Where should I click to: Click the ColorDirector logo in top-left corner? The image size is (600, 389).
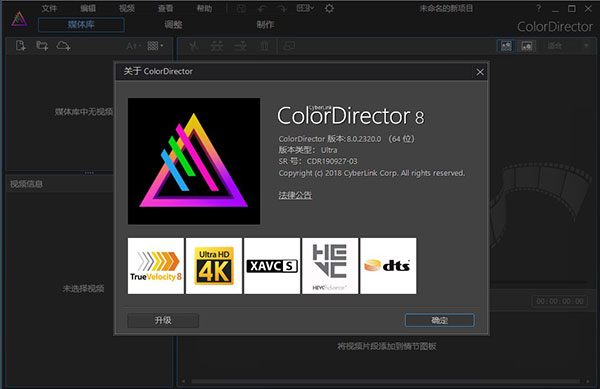click(x=19, y=19)
